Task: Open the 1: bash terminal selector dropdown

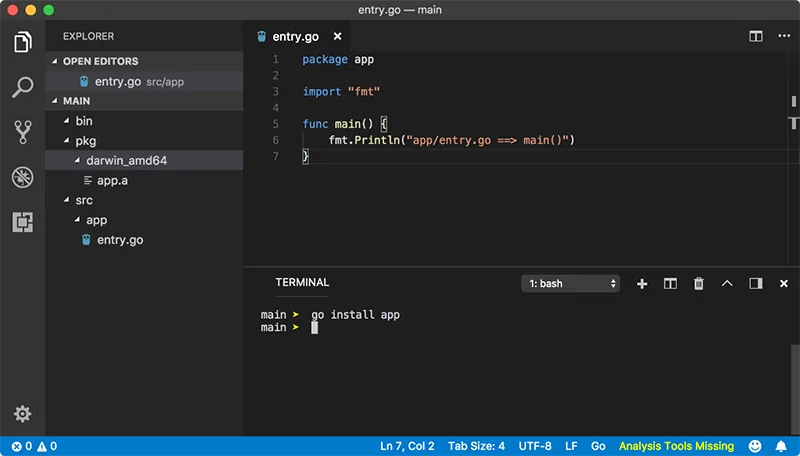Action: (570, 284)
